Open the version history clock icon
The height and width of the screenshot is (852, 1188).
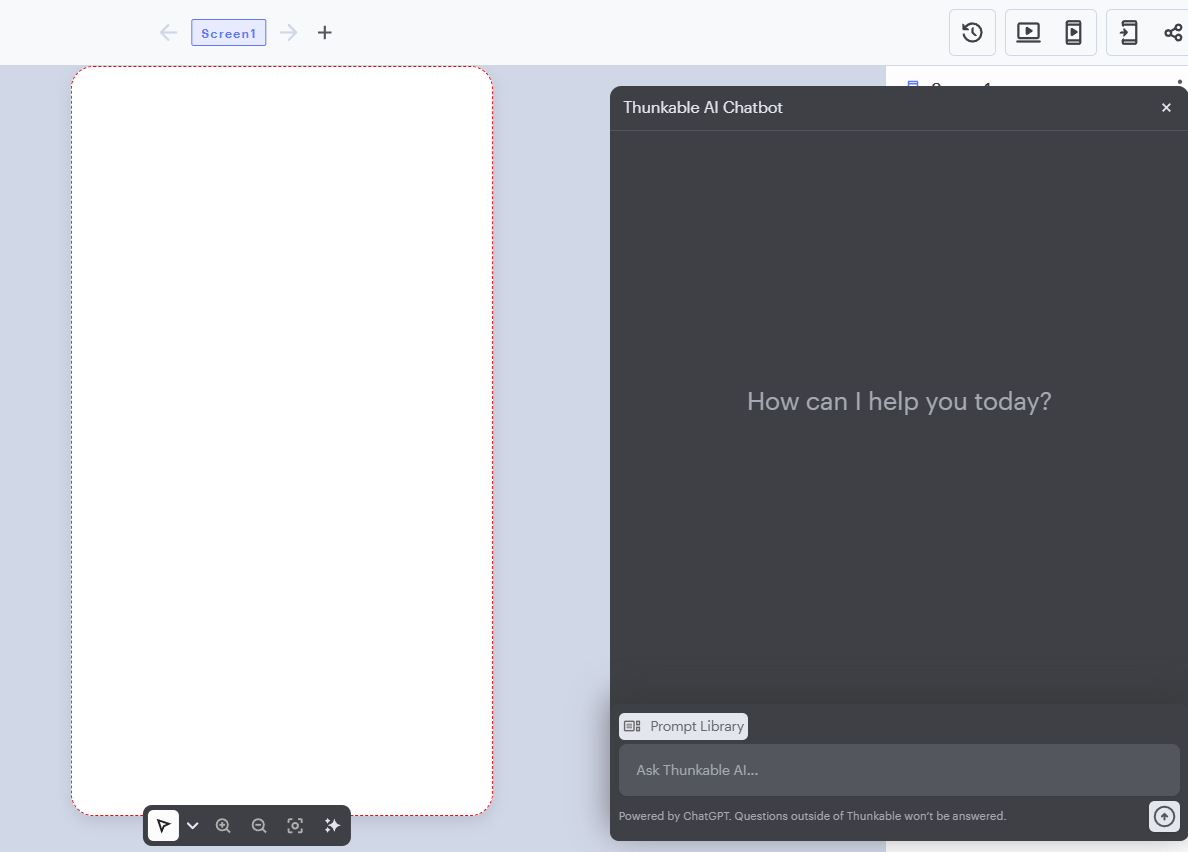coord(972,33)
